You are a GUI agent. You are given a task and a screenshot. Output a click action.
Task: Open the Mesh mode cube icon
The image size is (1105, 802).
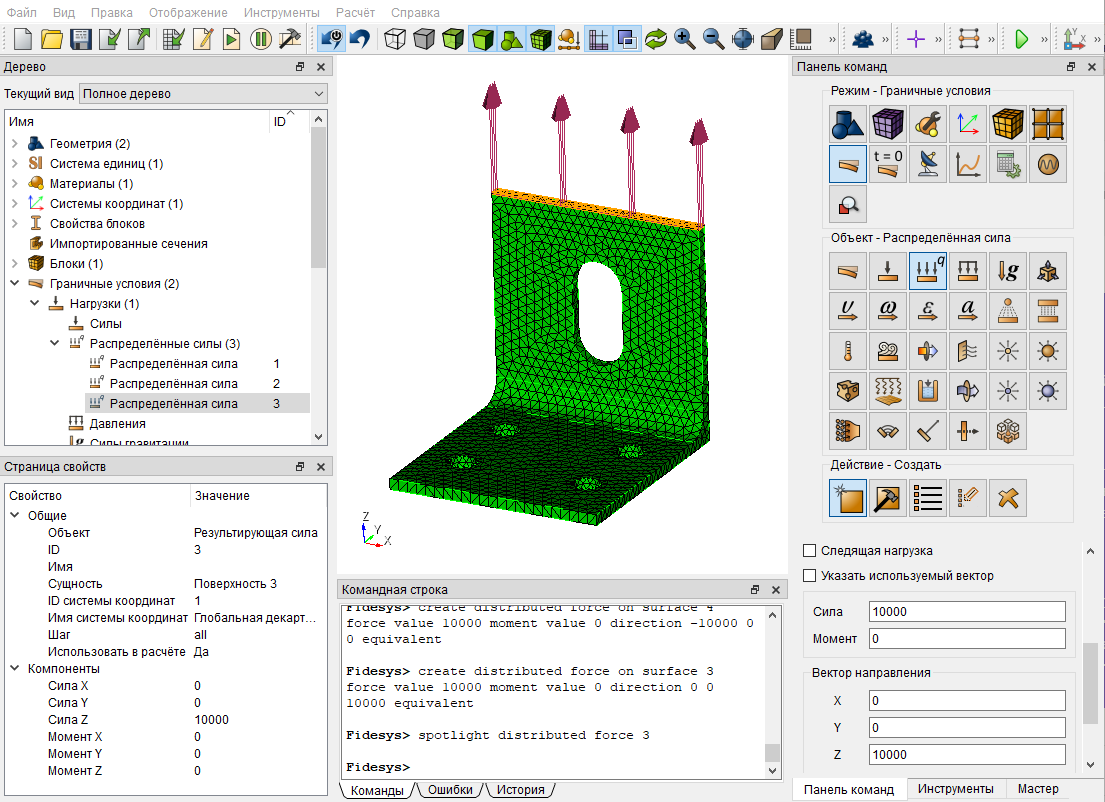888,124
